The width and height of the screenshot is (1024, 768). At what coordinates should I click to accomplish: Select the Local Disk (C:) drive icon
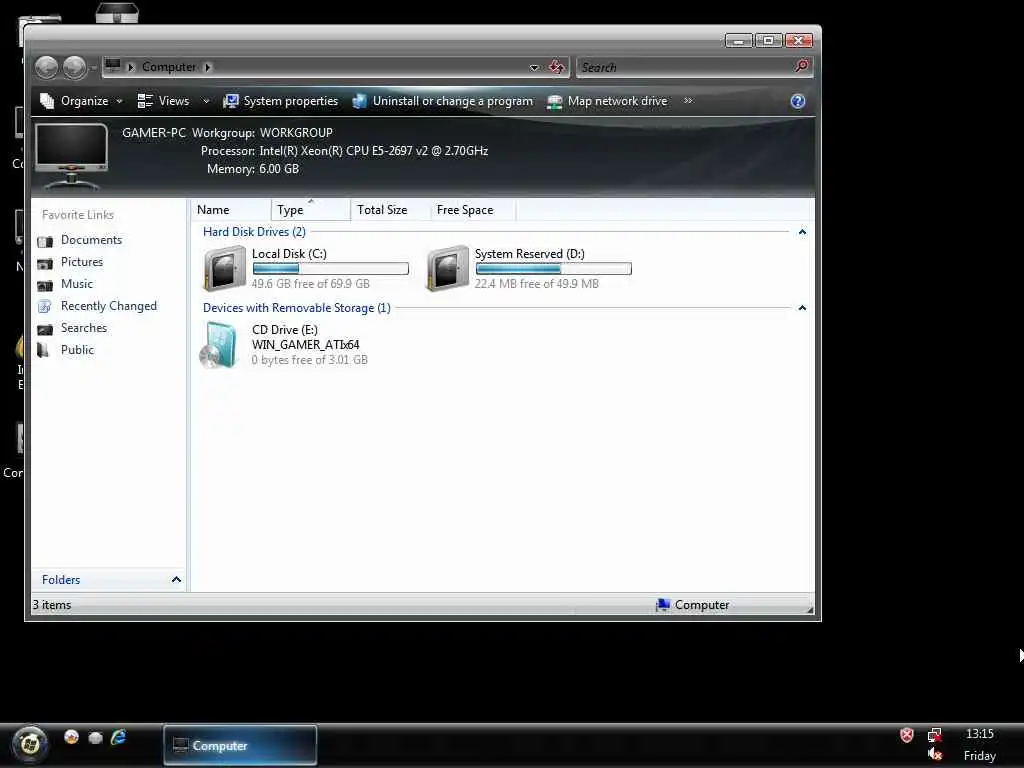click(224, 268)
